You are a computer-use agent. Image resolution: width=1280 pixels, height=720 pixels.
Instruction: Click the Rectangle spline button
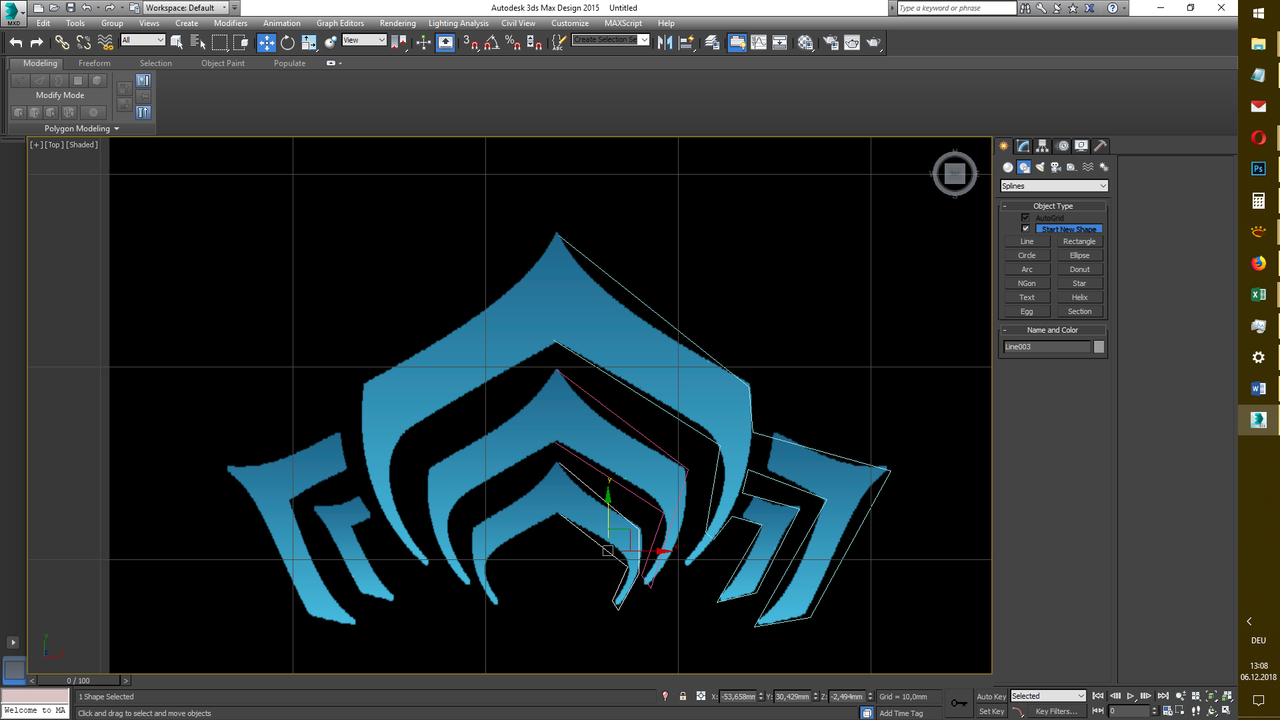[x=1079, y=242]
